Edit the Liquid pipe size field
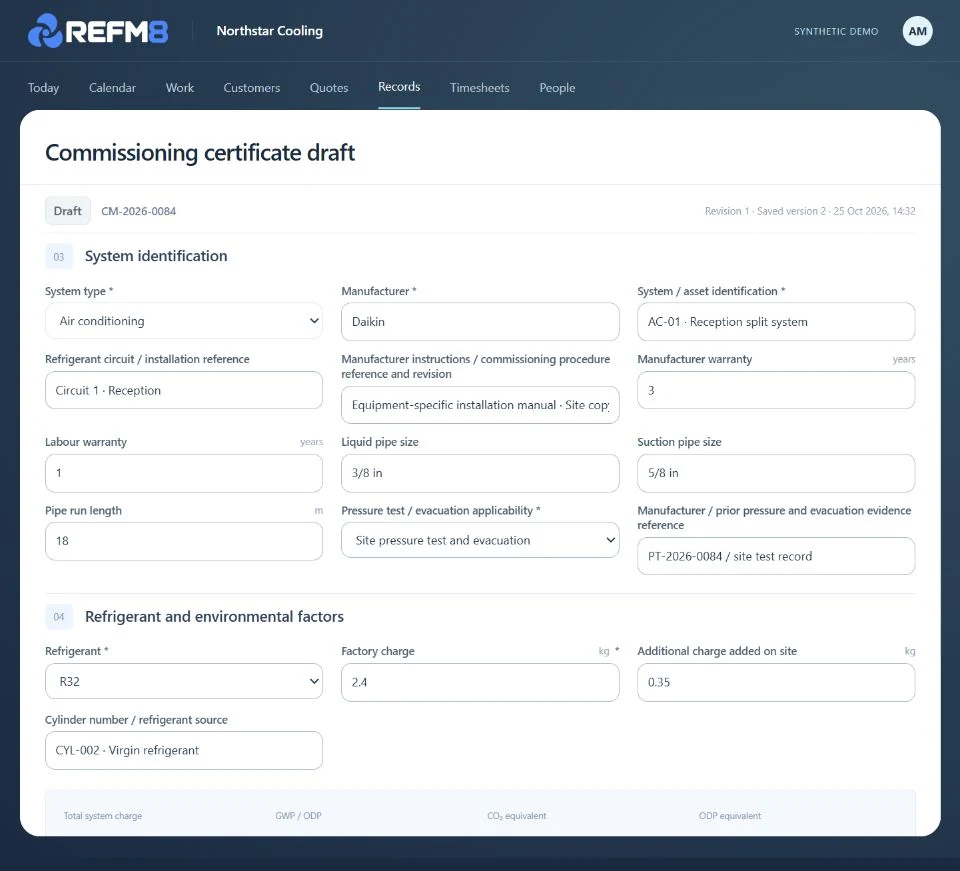 coord(480,473)
